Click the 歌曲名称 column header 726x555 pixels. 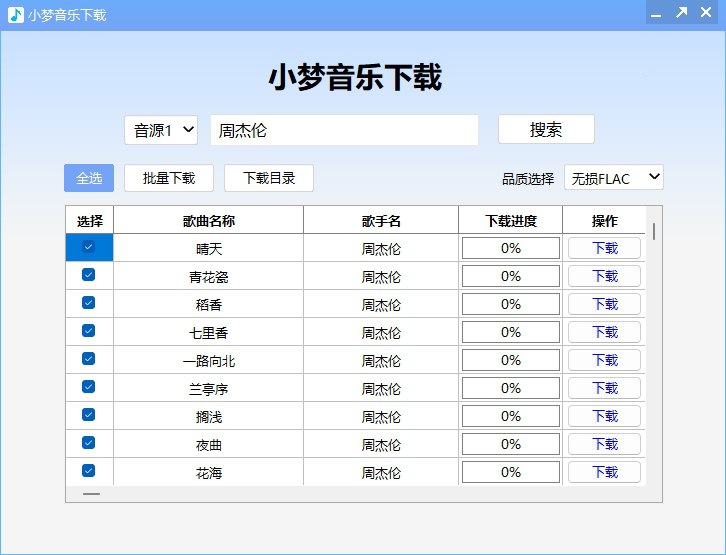point(208,221)
